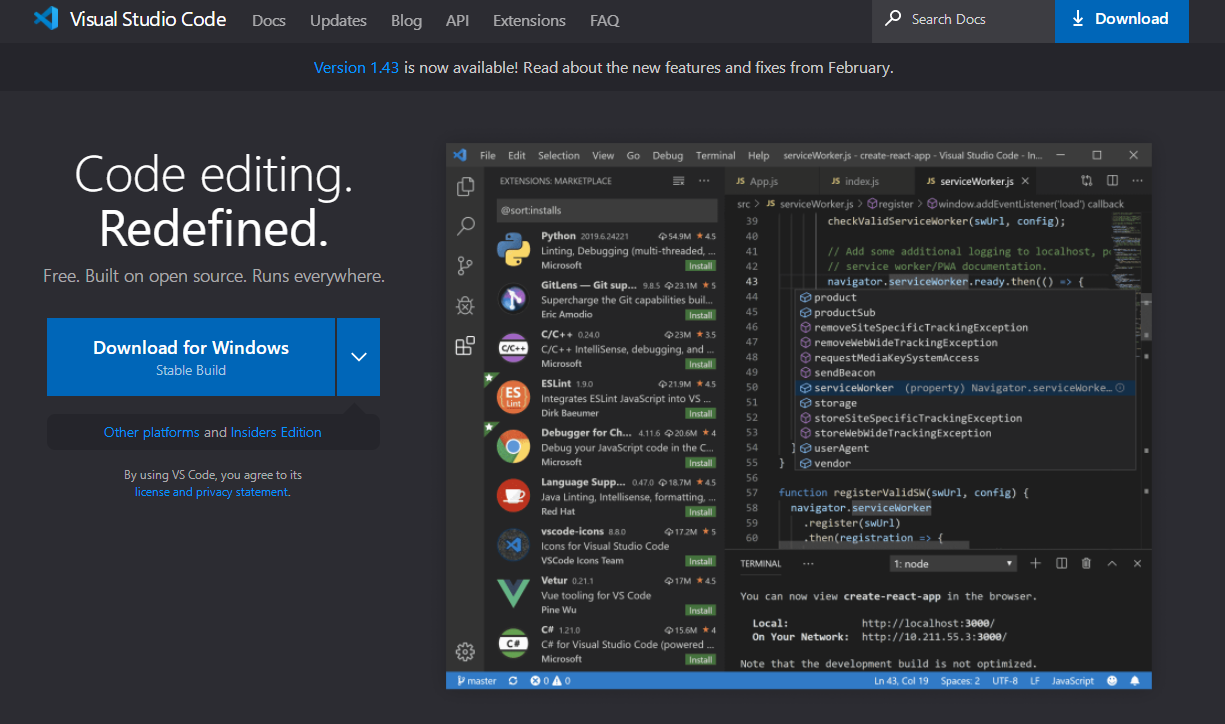Click Download for Windows Stable Build
1225x724 pixels.
pos(191,357)
